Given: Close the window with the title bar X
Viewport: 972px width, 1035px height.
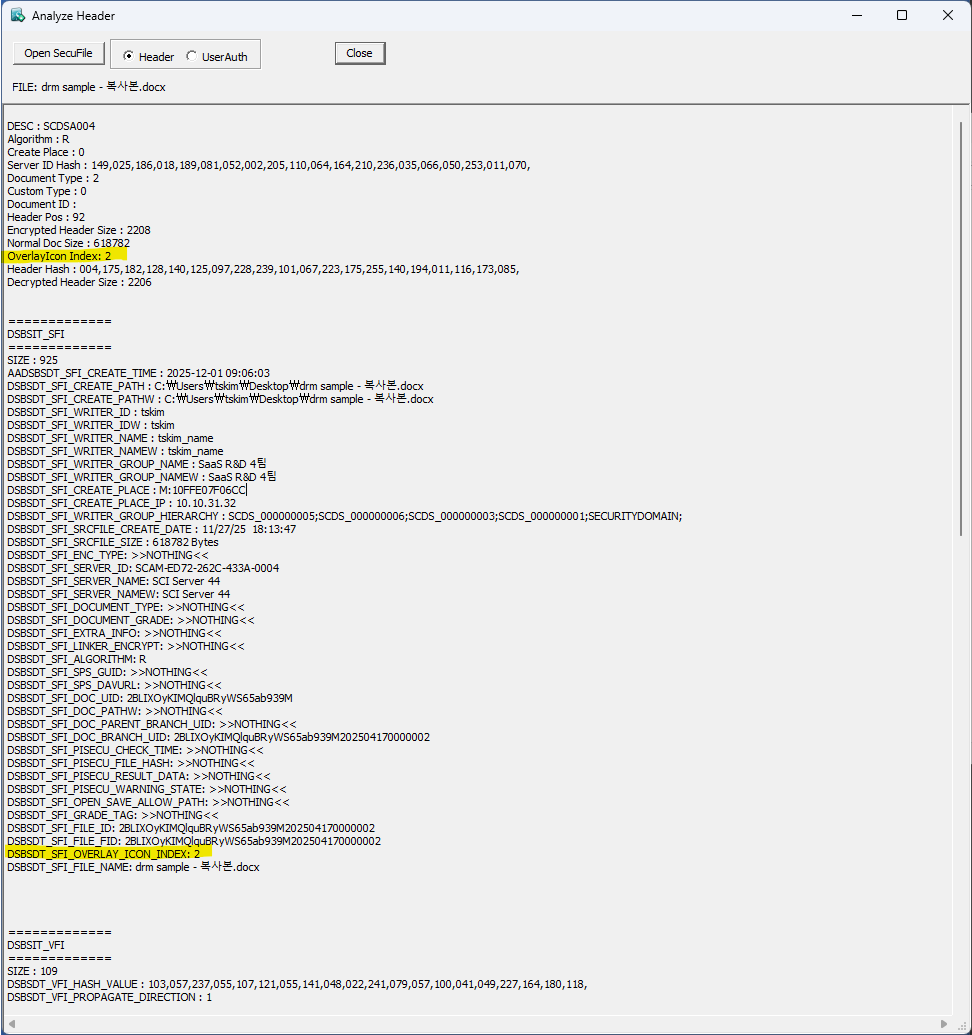Looking at the screenshot, I should 948,15.
